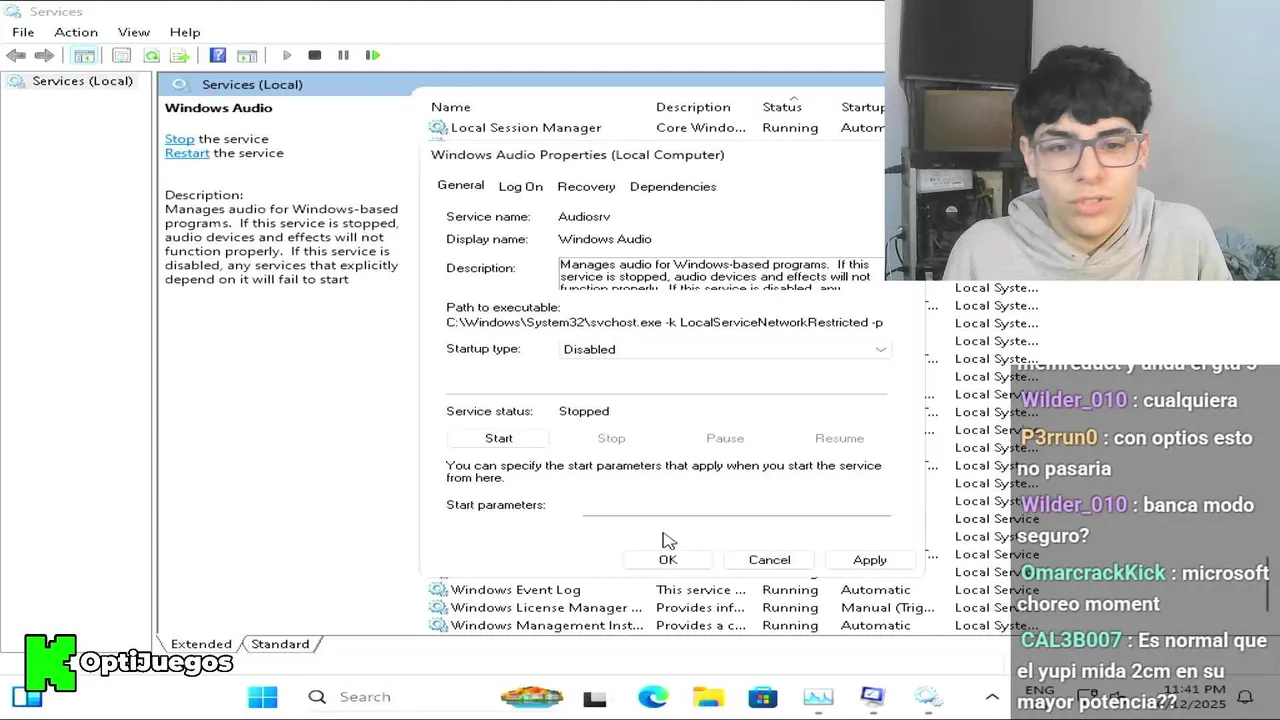1280x720 pixels.
Task: Click the Forward arrow in Services toolbar
Action: pos(44,55)
